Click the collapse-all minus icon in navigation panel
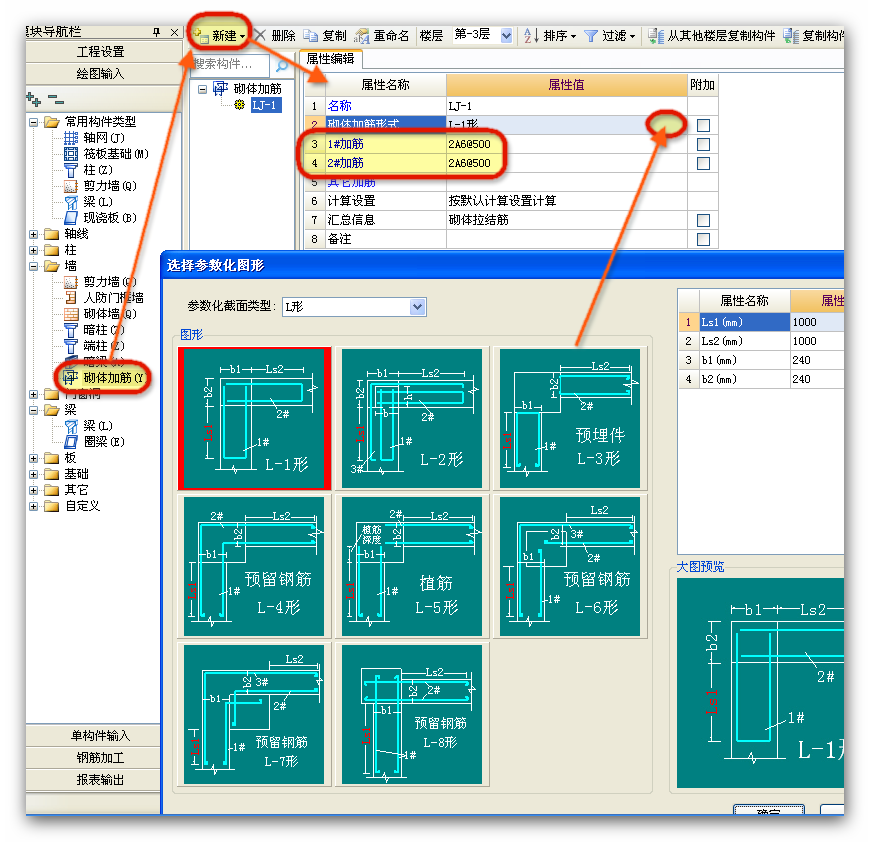870x842 pixels. pyautogui.click(x=56, y=100)
